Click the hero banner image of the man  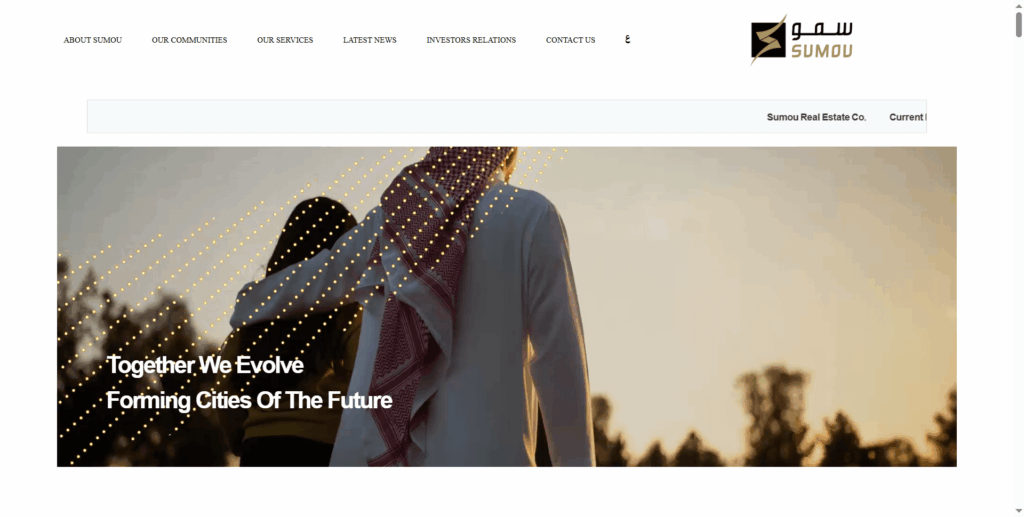coord(506,306)
